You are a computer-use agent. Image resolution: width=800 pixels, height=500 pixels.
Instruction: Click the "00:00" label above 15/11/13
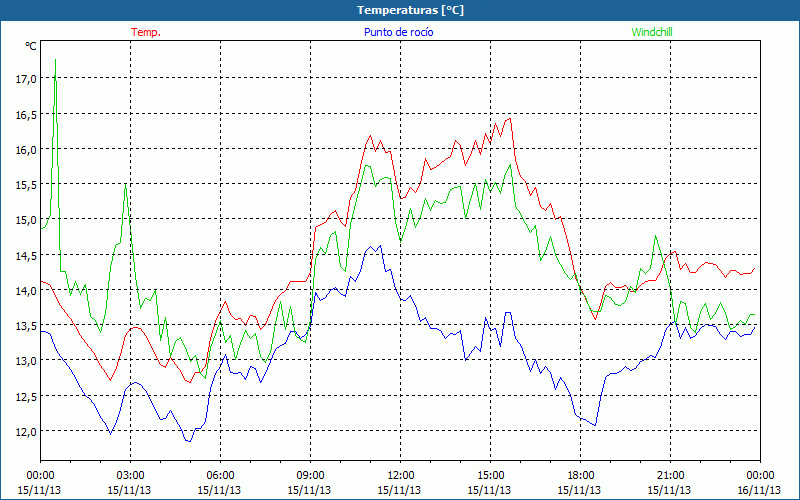pos(40,475)
